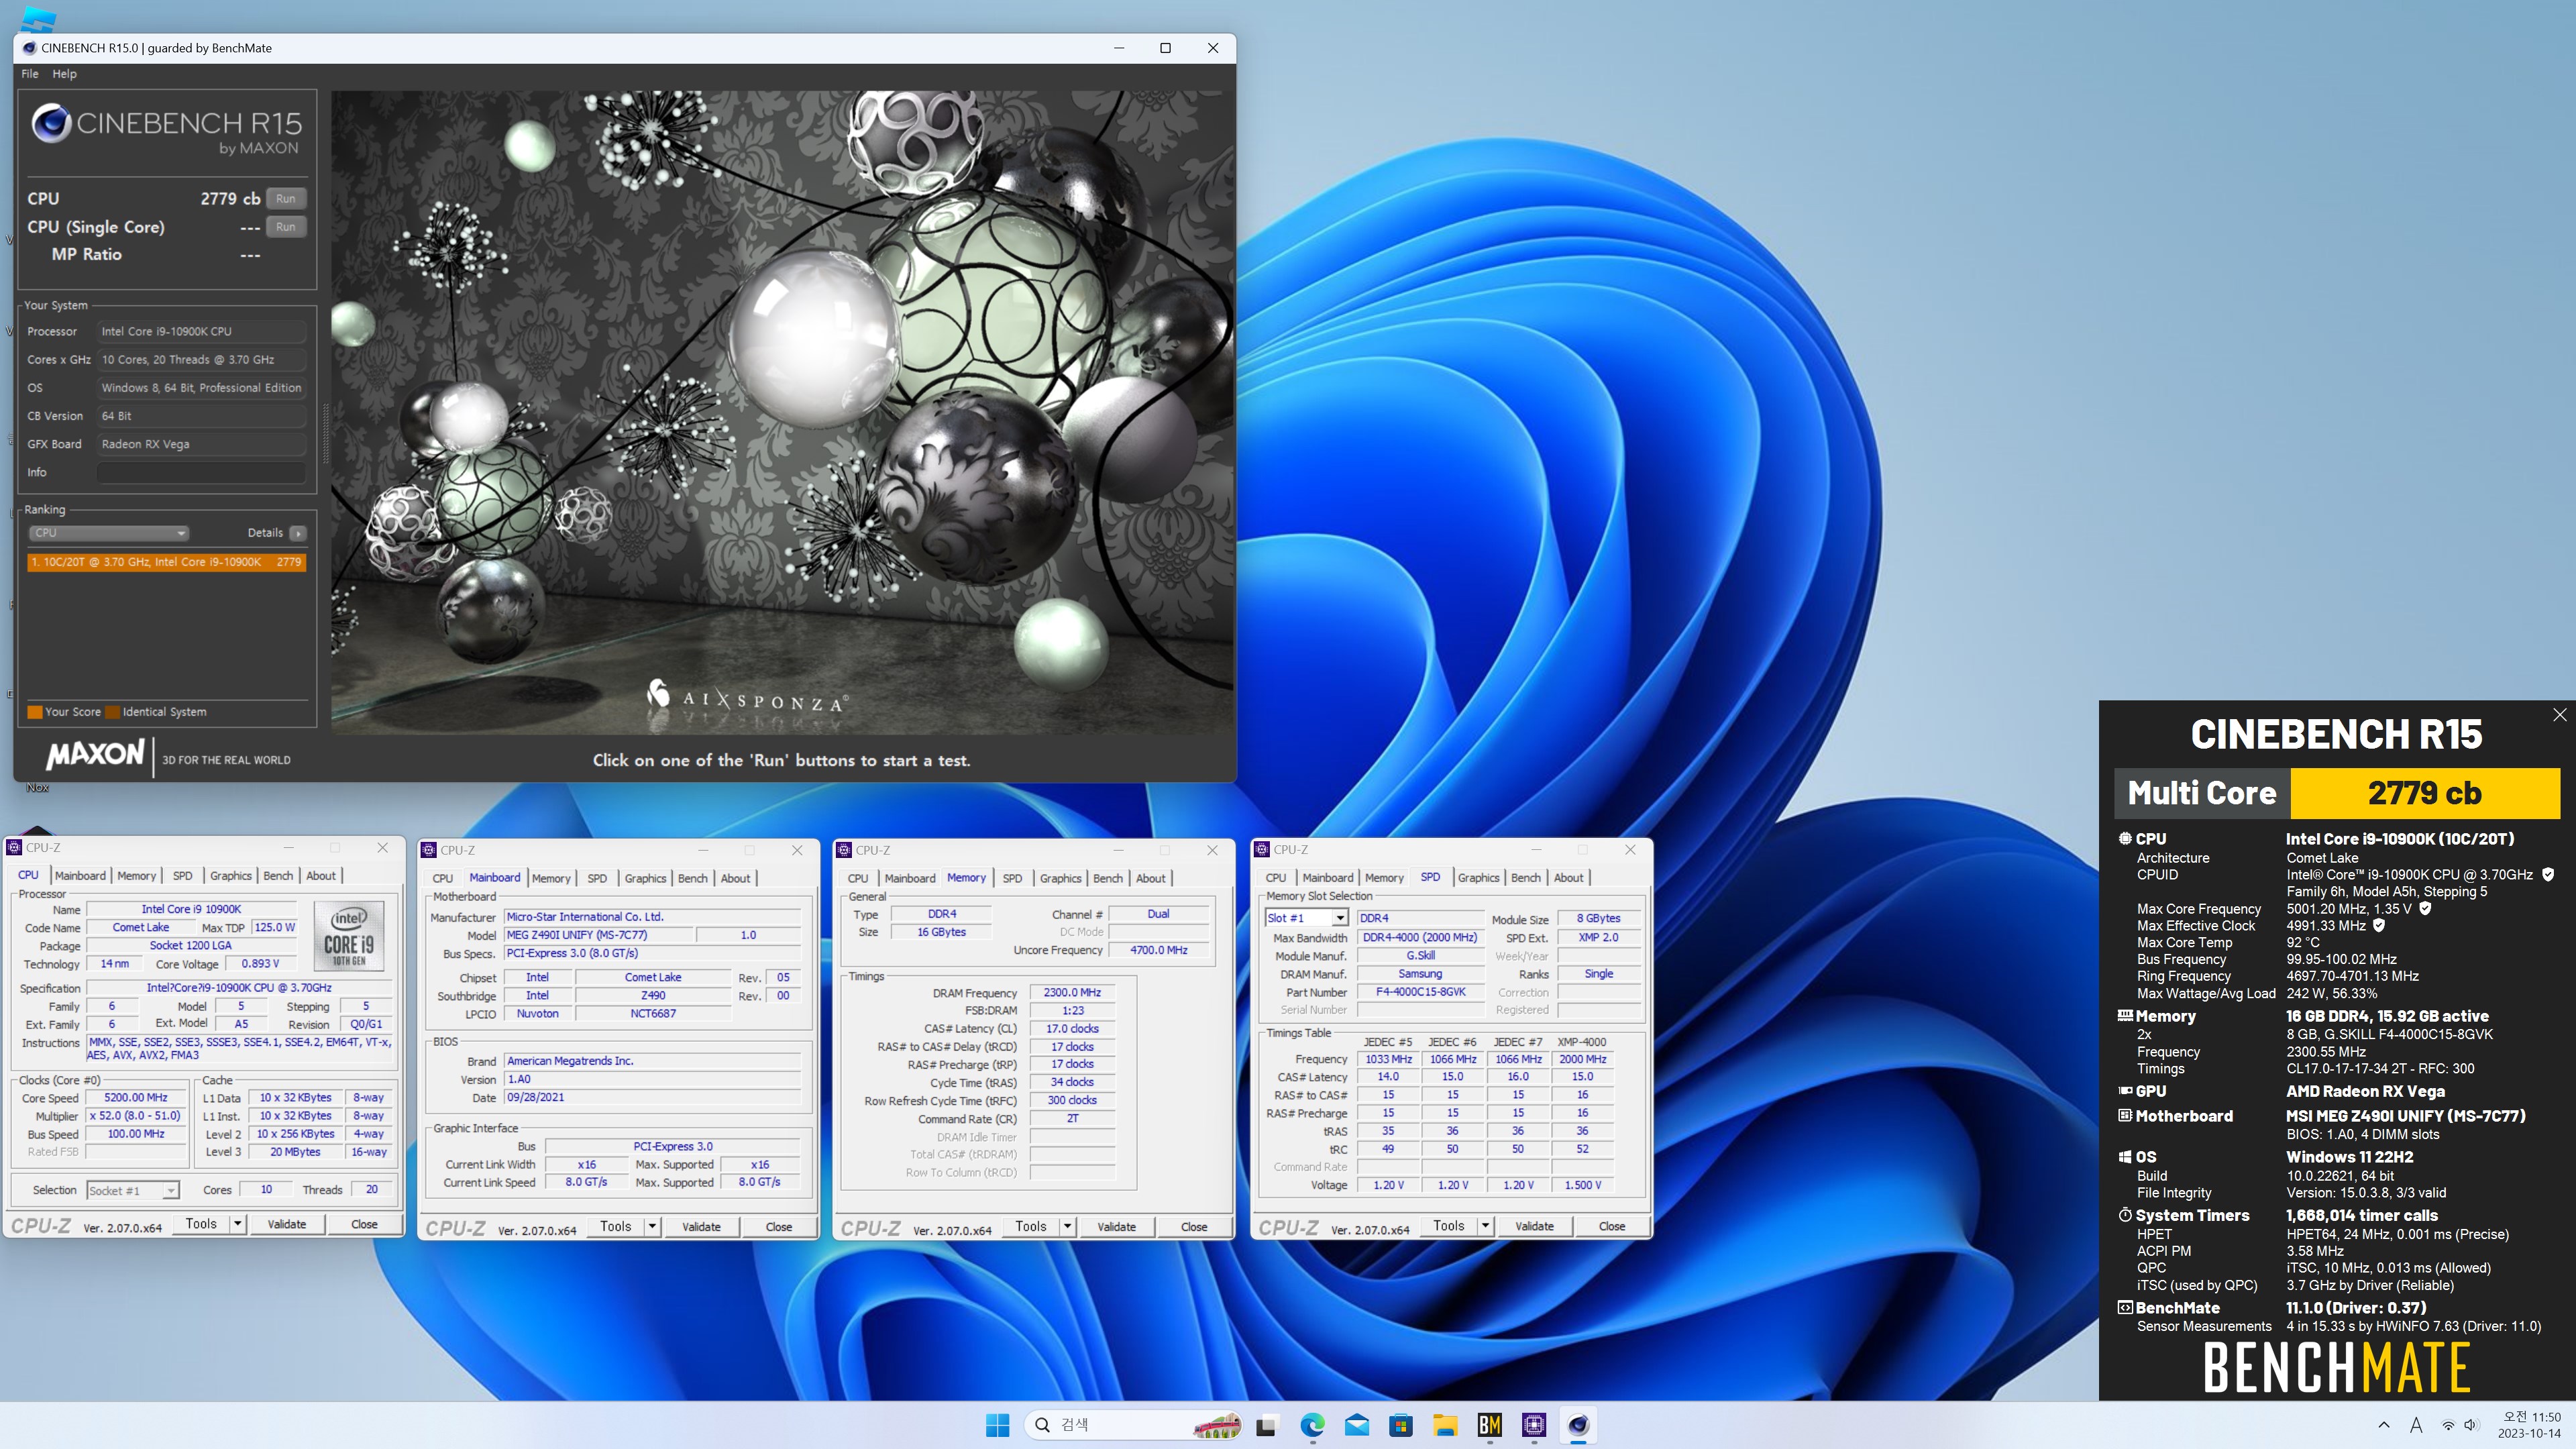Click the Intel Core i9 badge logo
2576x1449 pixels.
(349, 936)
